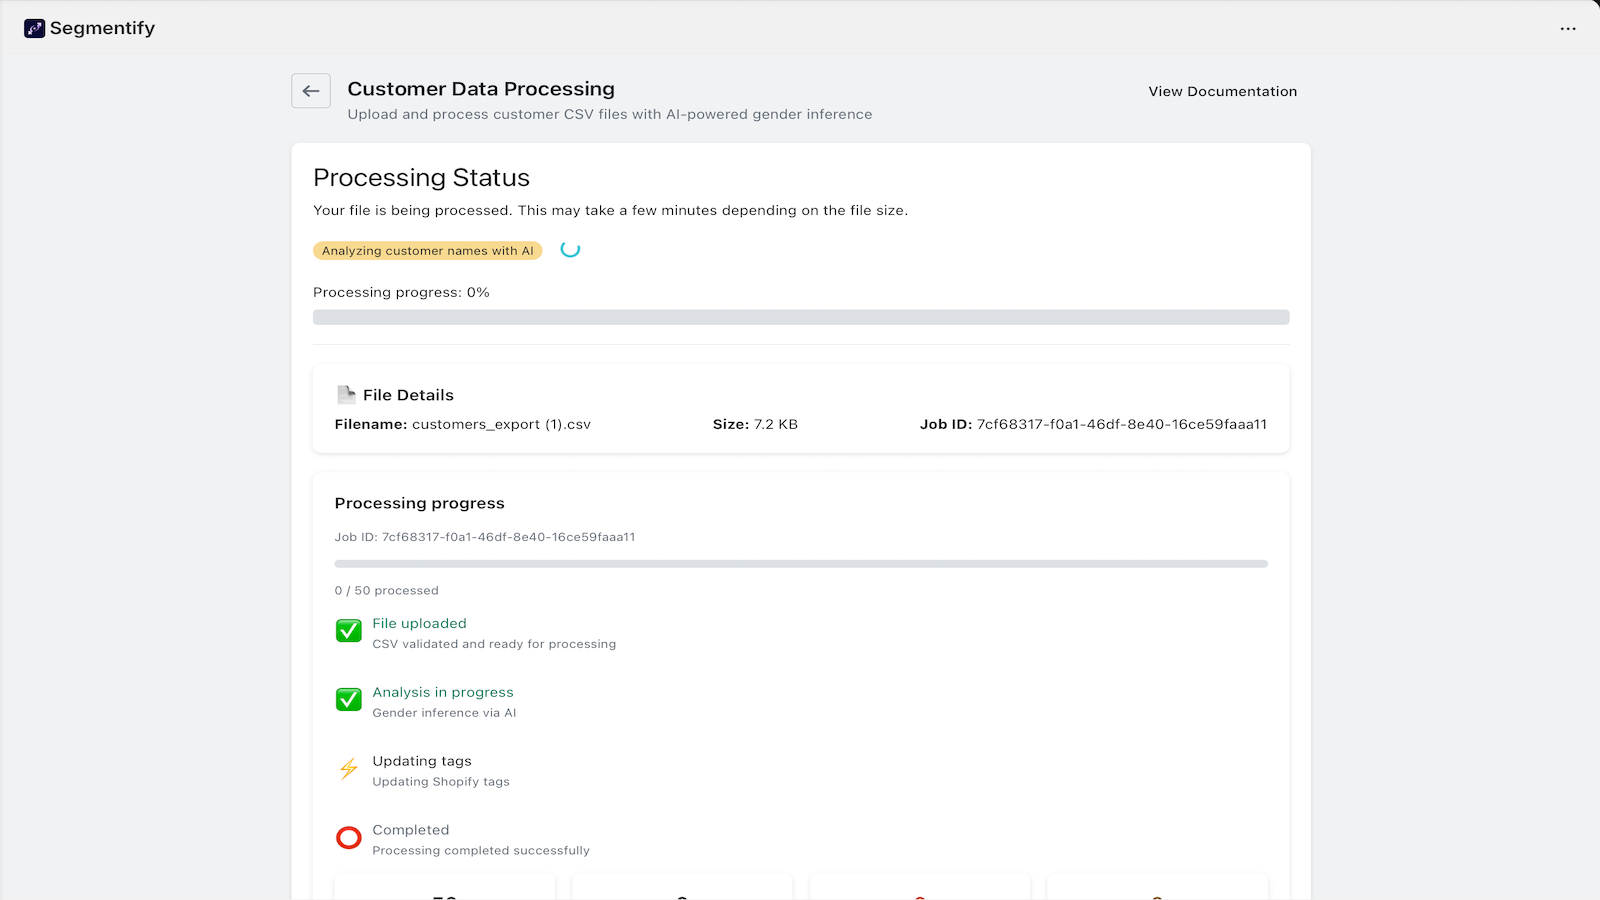This screenshot has height=900, width=1600.
Task: Click the 0 / 50 processed counter
Action: point(387,590)
